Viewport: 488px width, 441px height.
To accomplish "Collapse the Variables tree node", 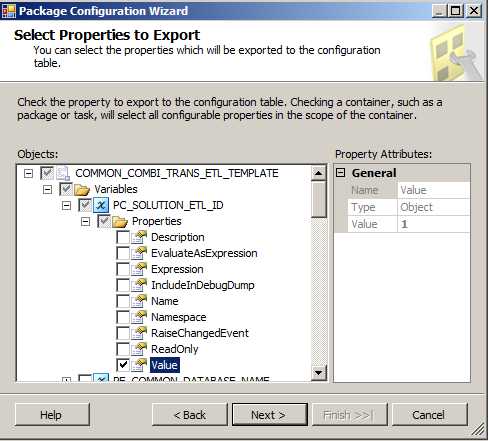I will (x=47, y=189).
